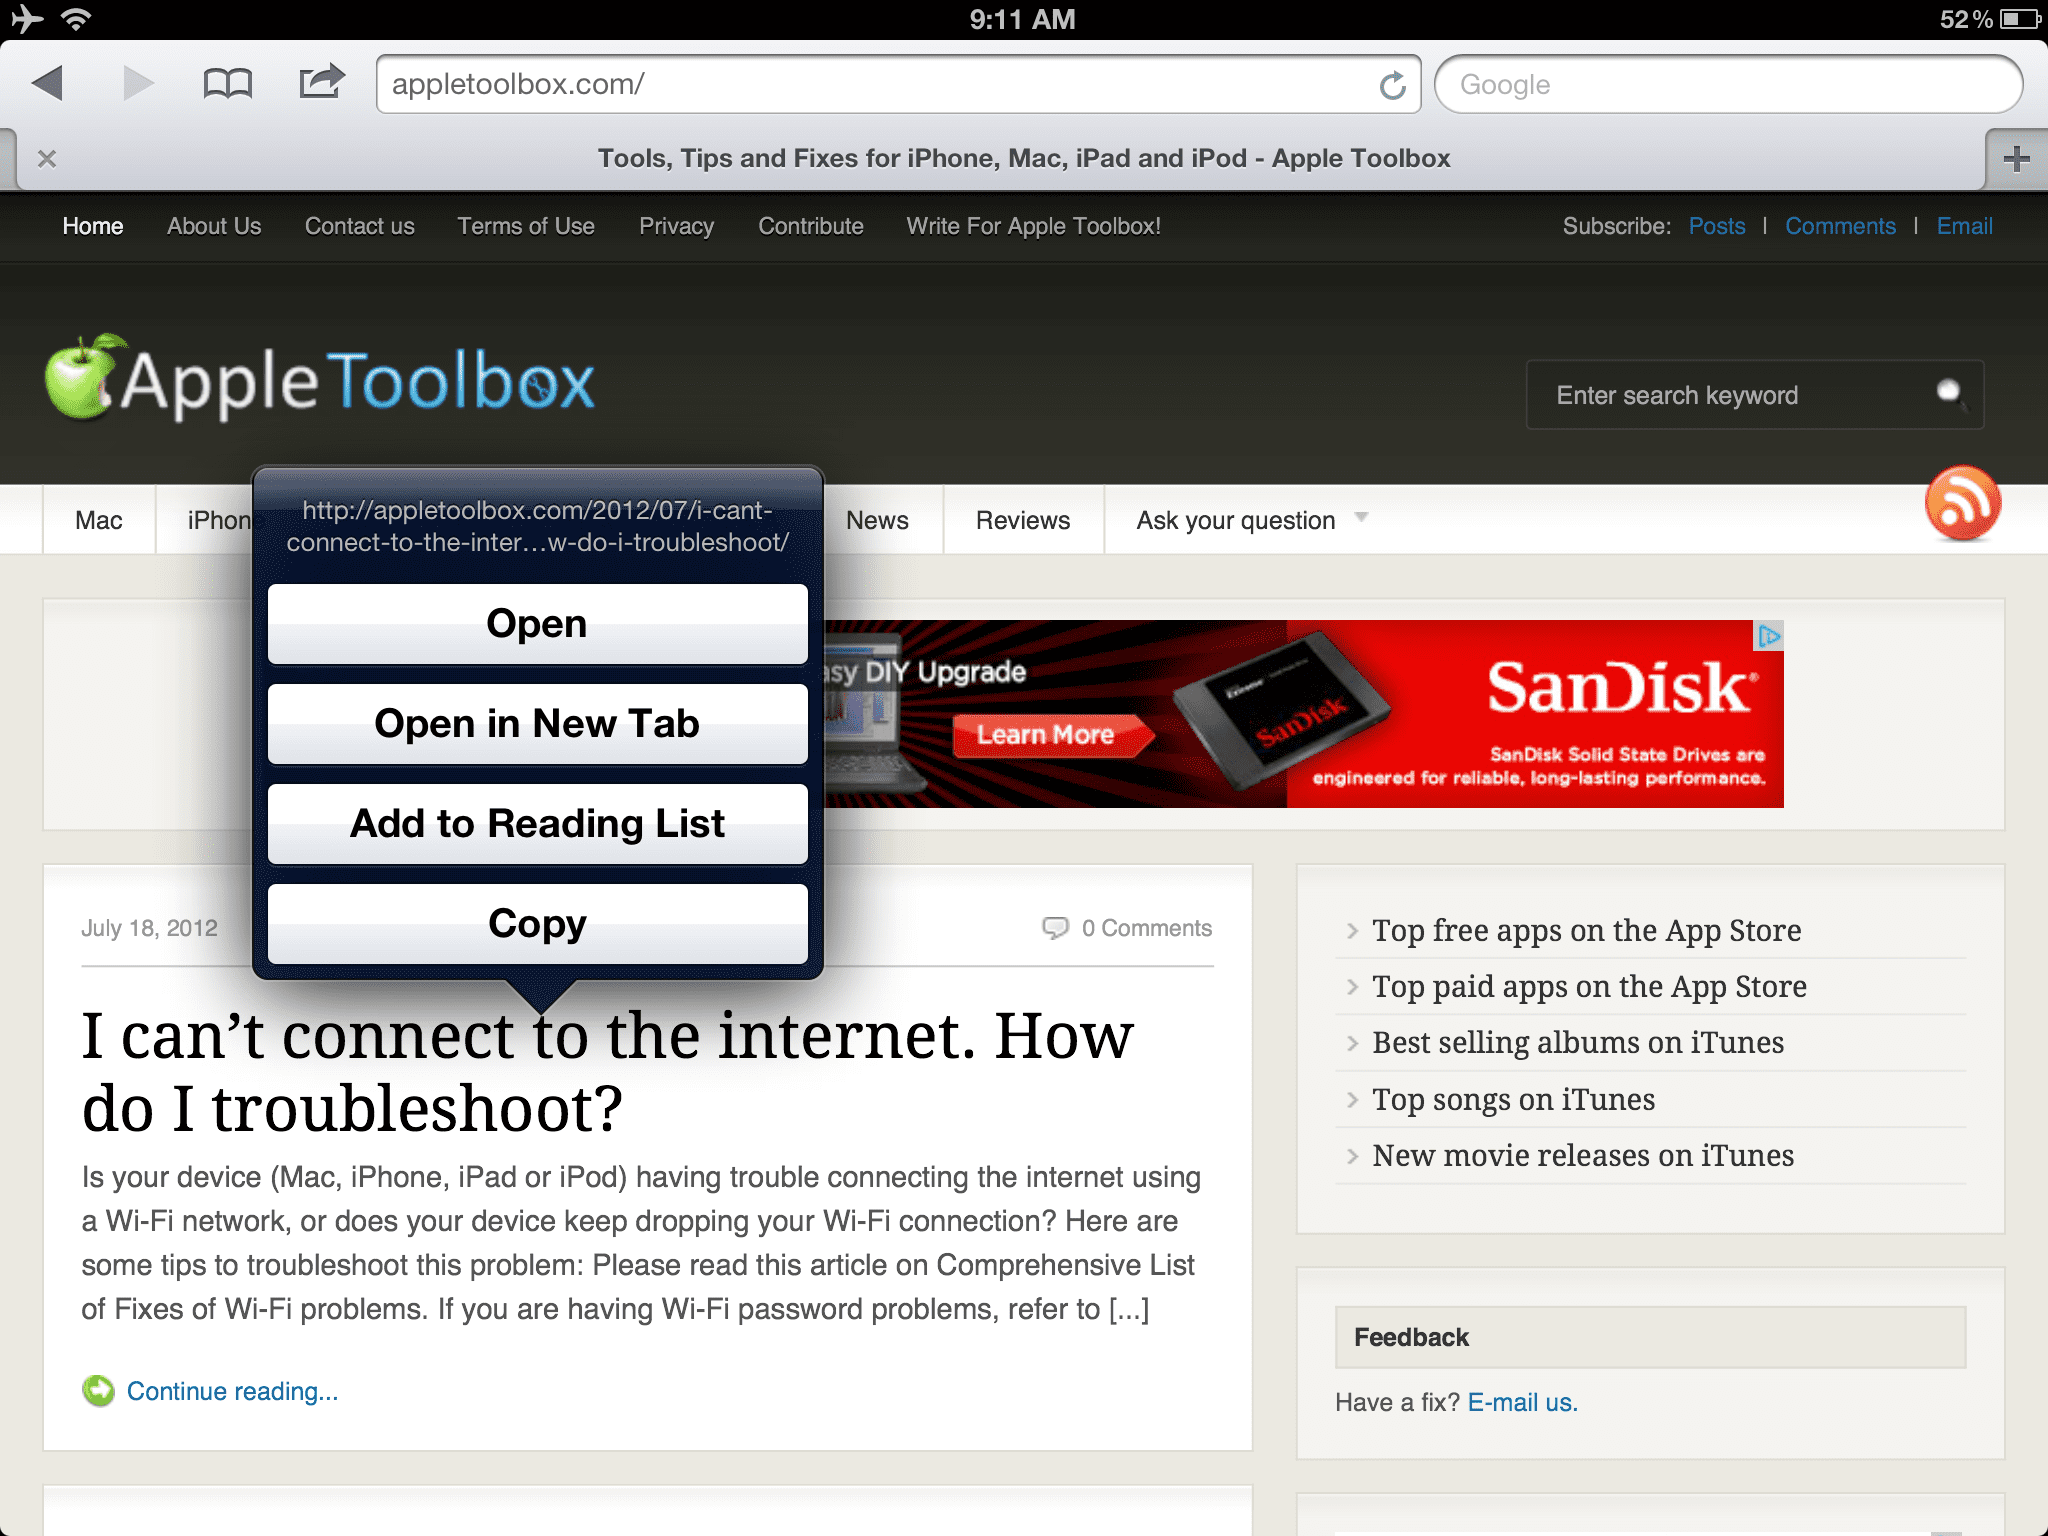Select the Ask your question tab
The width and height of the screenshot is (2048, 1536).
1234,520
